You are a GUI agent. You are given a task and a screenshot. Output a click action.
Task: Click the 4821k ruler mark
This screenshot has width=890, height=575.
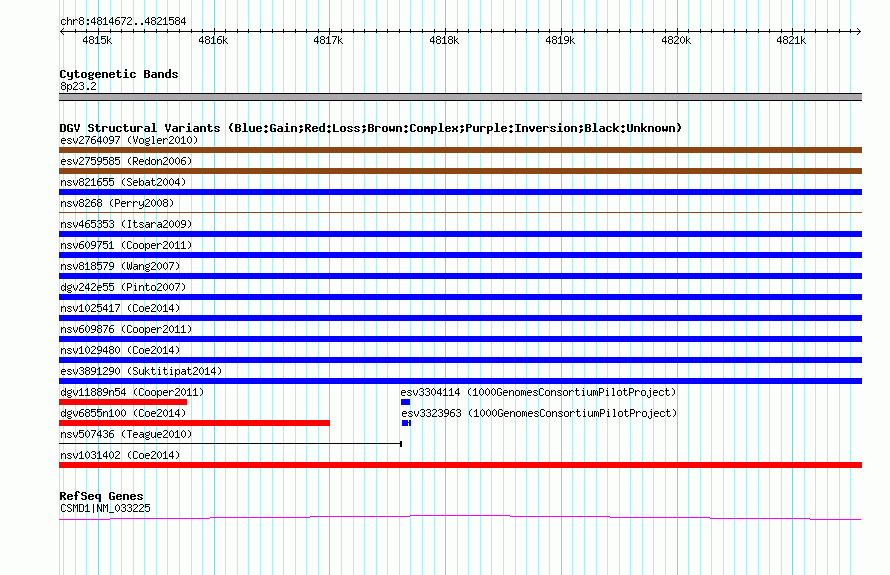click(x=791, y=40)
